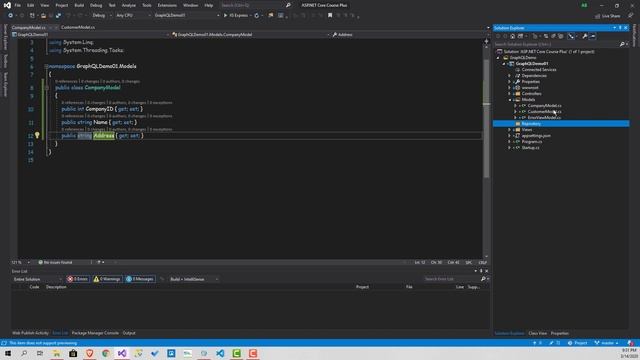The width and height of the screenshot is (640, 360).
Task: Click the Solution Explorer home icon
Action: [512, 36]
